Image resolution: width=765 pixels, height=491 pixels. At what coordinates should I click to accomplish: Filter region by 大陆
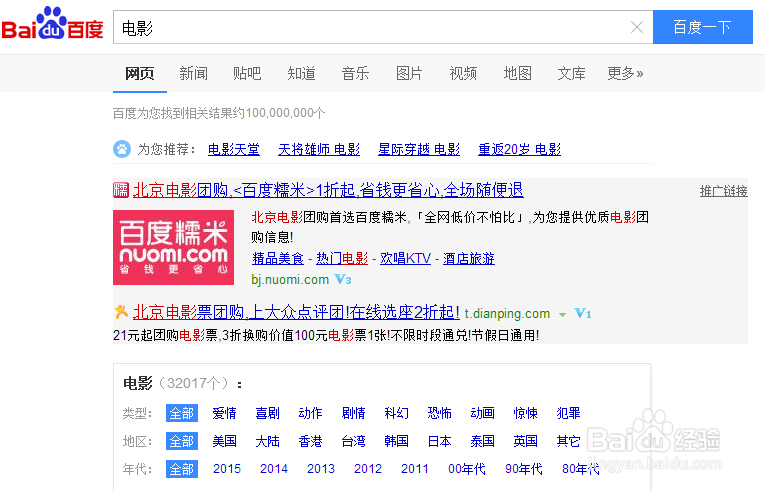[267, 441]
